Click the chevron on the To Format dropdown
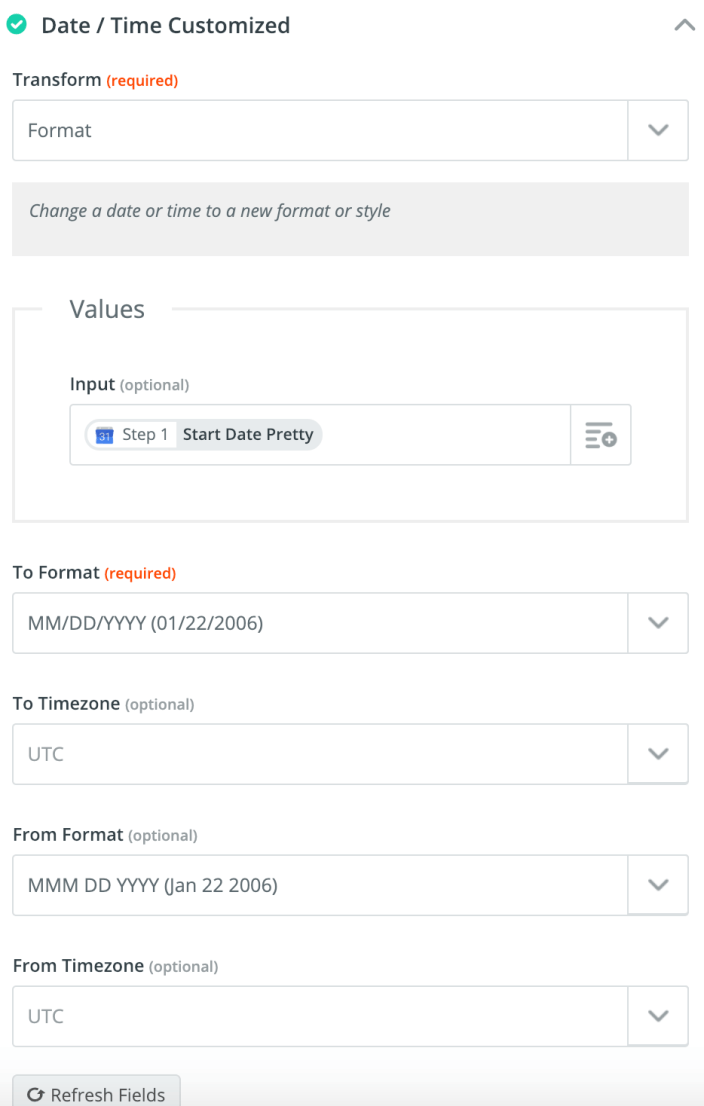Image resolution: width=704 pixels, height=1106 pixels. (x=658, y=622)
